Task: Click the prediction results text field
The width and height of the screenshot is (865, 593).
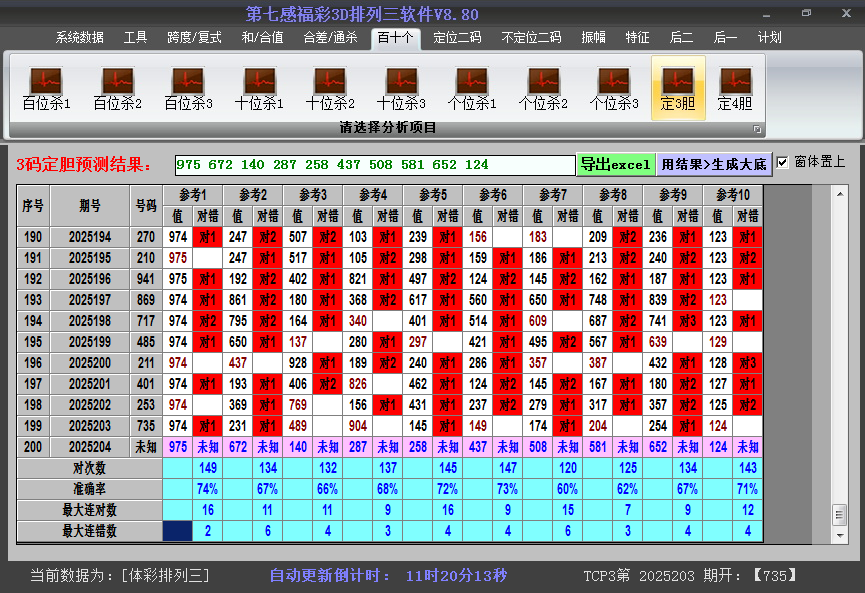Action: (x=375, y=165)
